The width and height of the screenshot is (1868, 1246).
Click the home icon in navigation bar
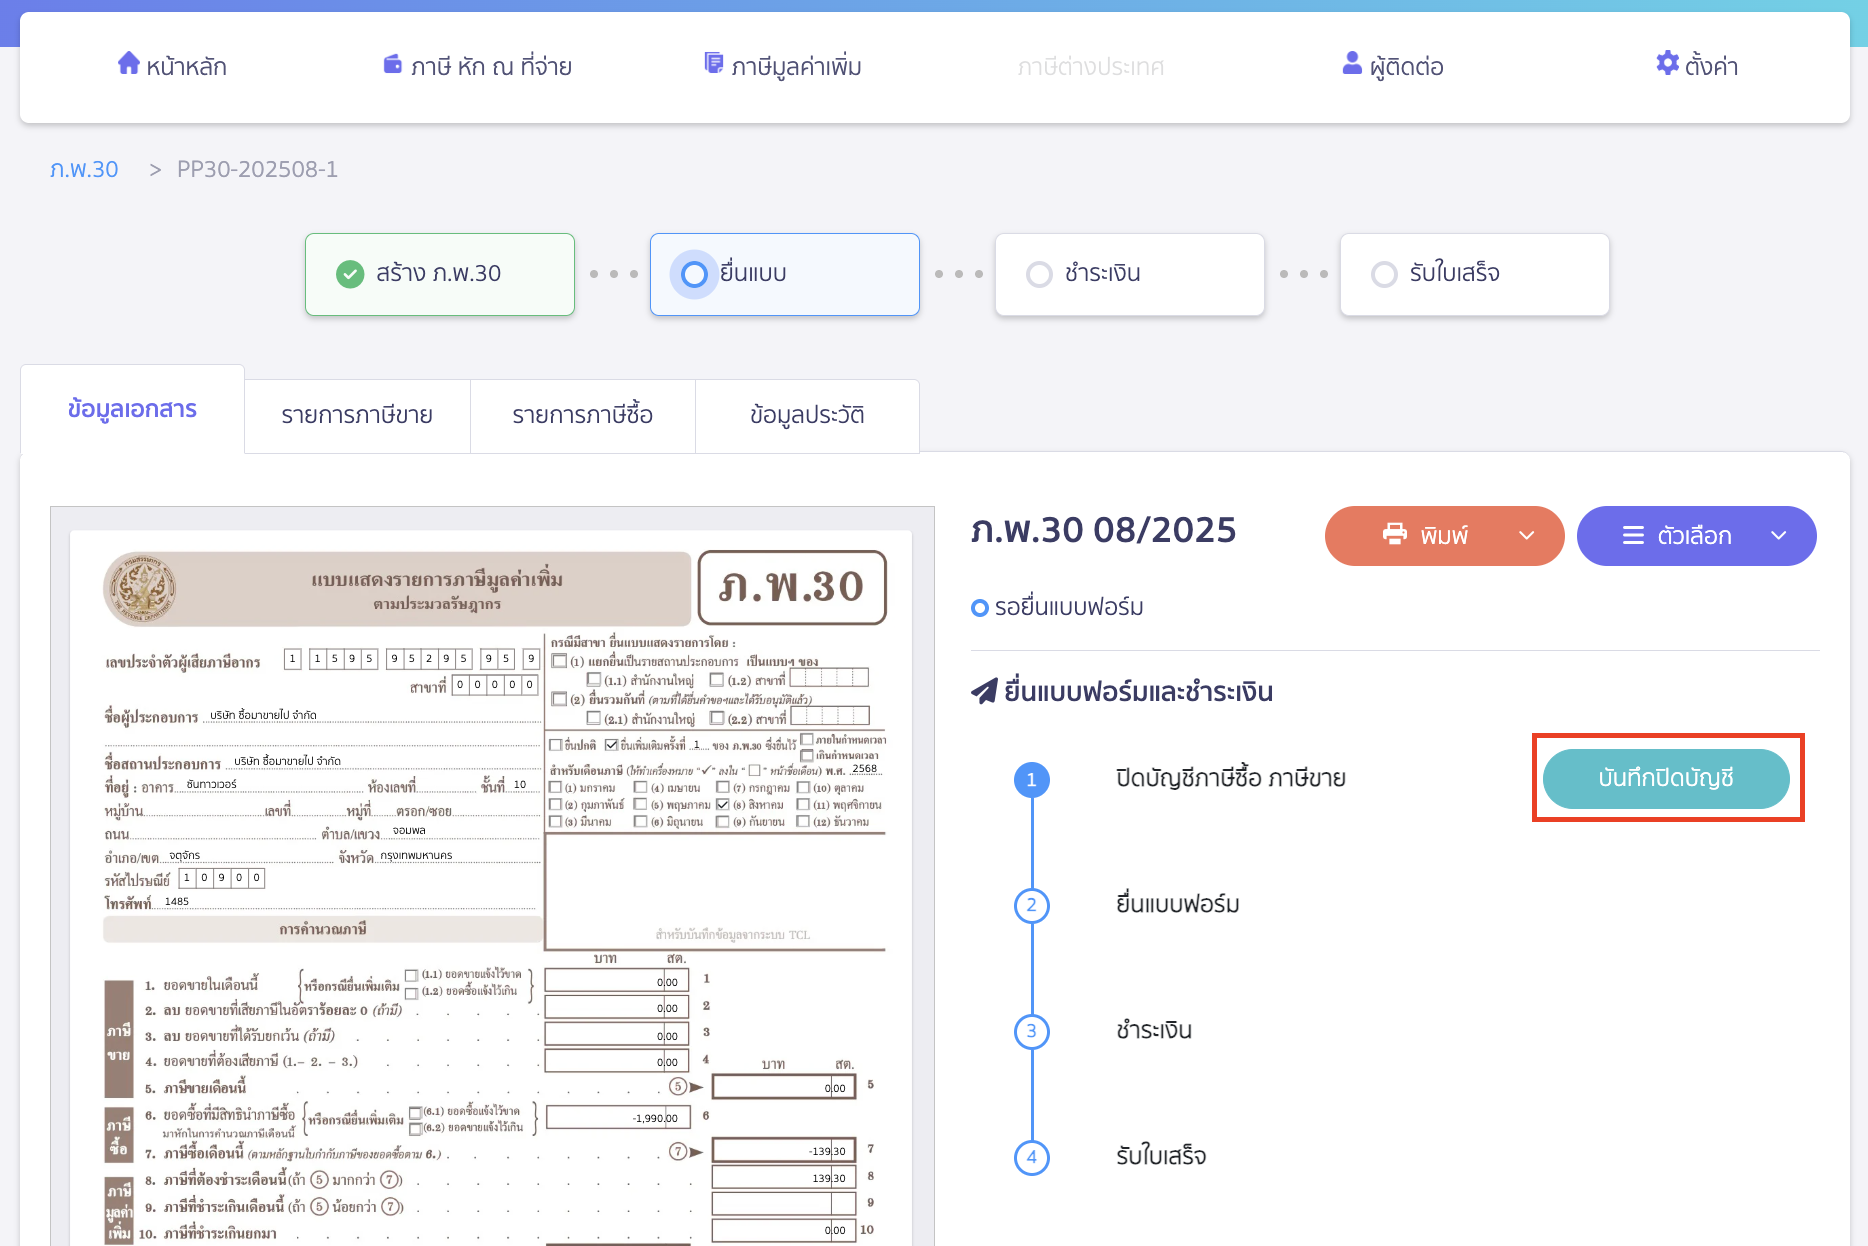[x=128, y=64]
